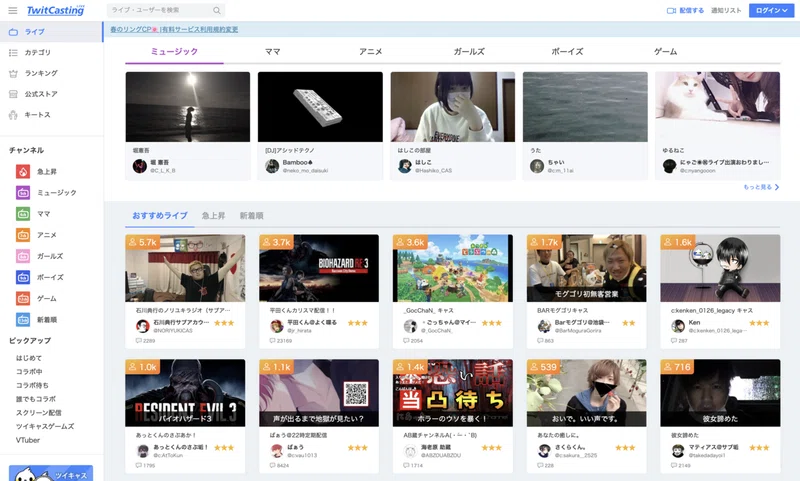Expand もっと見る chevron link
The width and height of the screenshot is (800, 481).
point(761,187)
